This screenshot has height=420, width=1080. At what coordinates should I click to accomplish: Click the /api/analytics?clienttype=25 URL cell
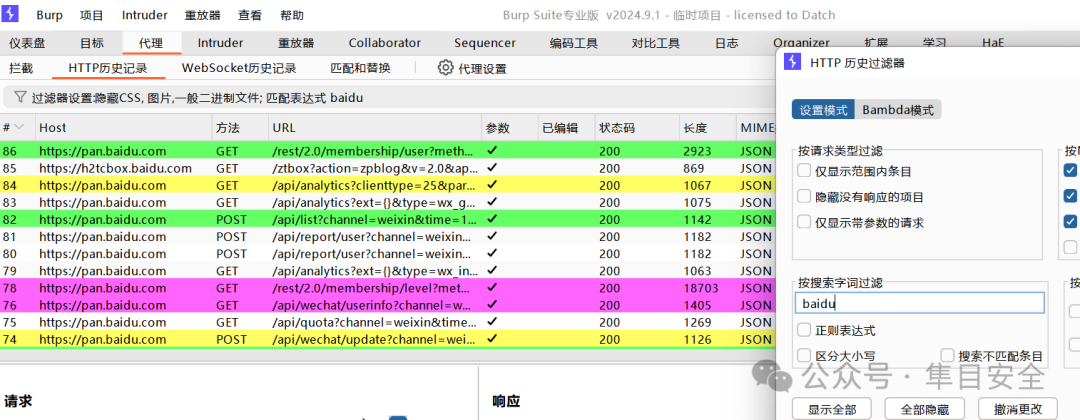click(x=373, y=185)
